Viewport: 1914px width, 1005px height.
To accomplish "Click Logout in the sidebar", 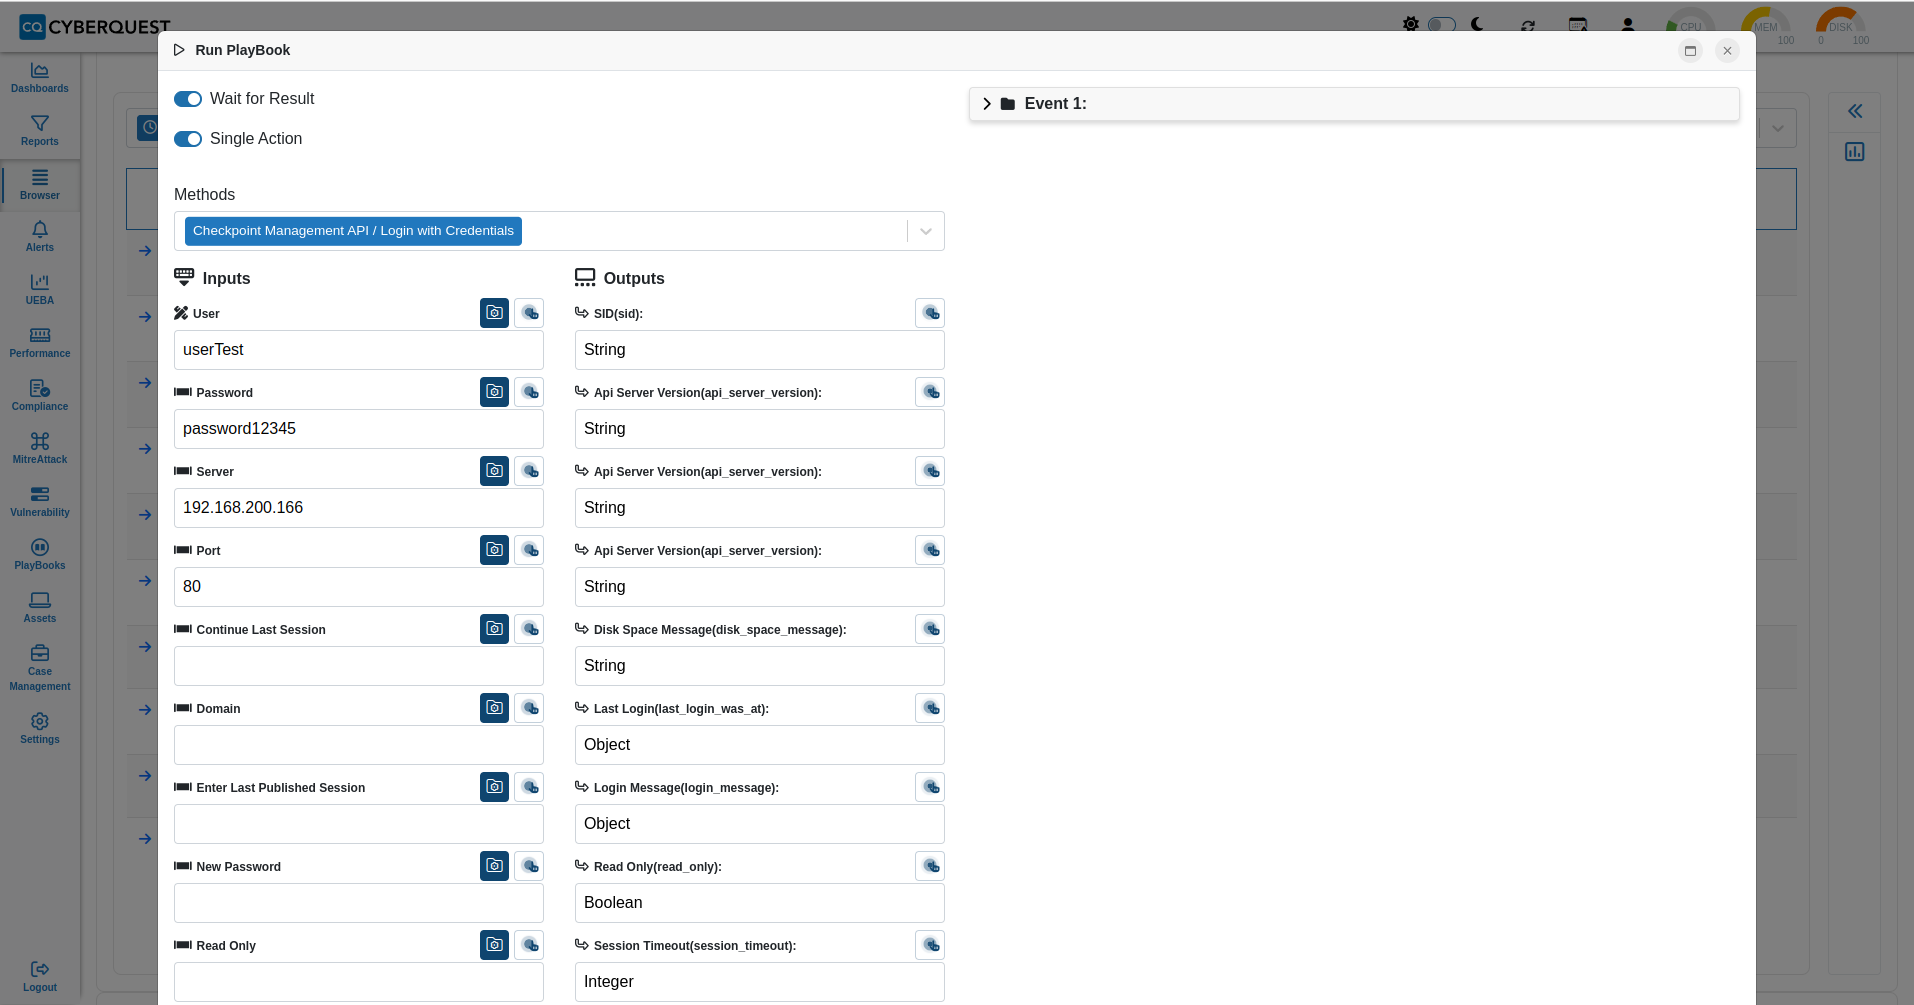I will click(x=40, y=977).
